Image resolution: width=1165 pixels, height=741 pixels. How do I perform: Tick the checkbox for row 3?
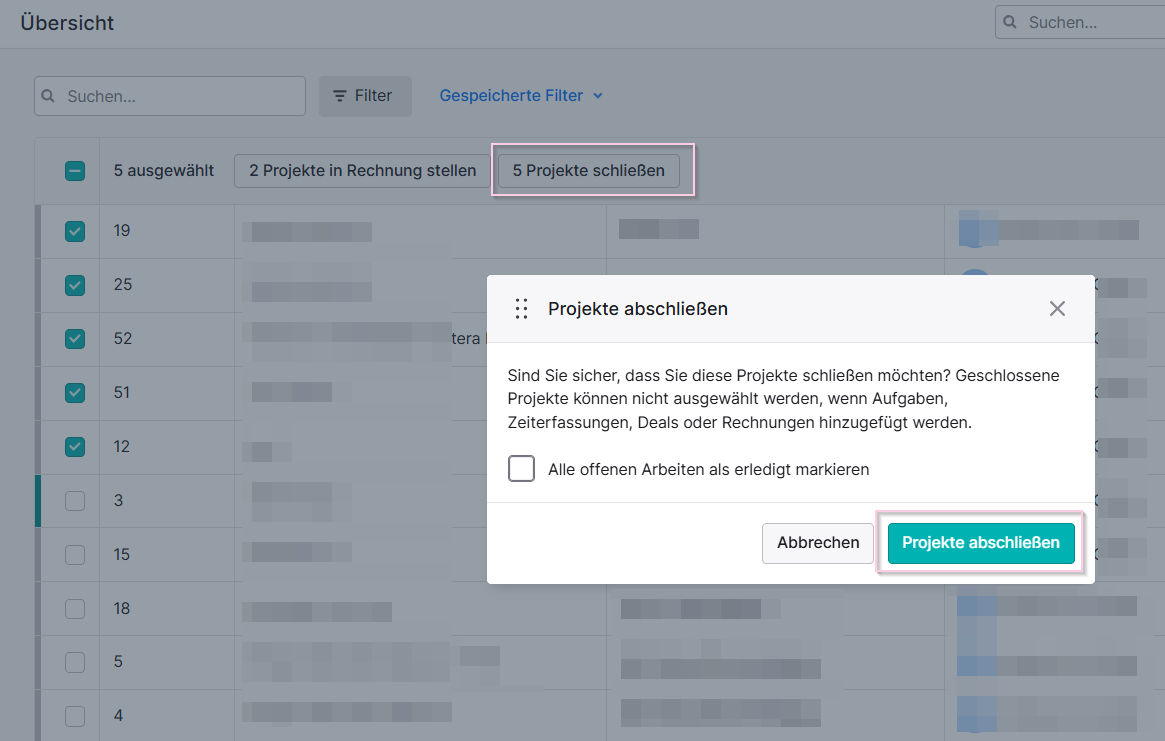point(75,501)
